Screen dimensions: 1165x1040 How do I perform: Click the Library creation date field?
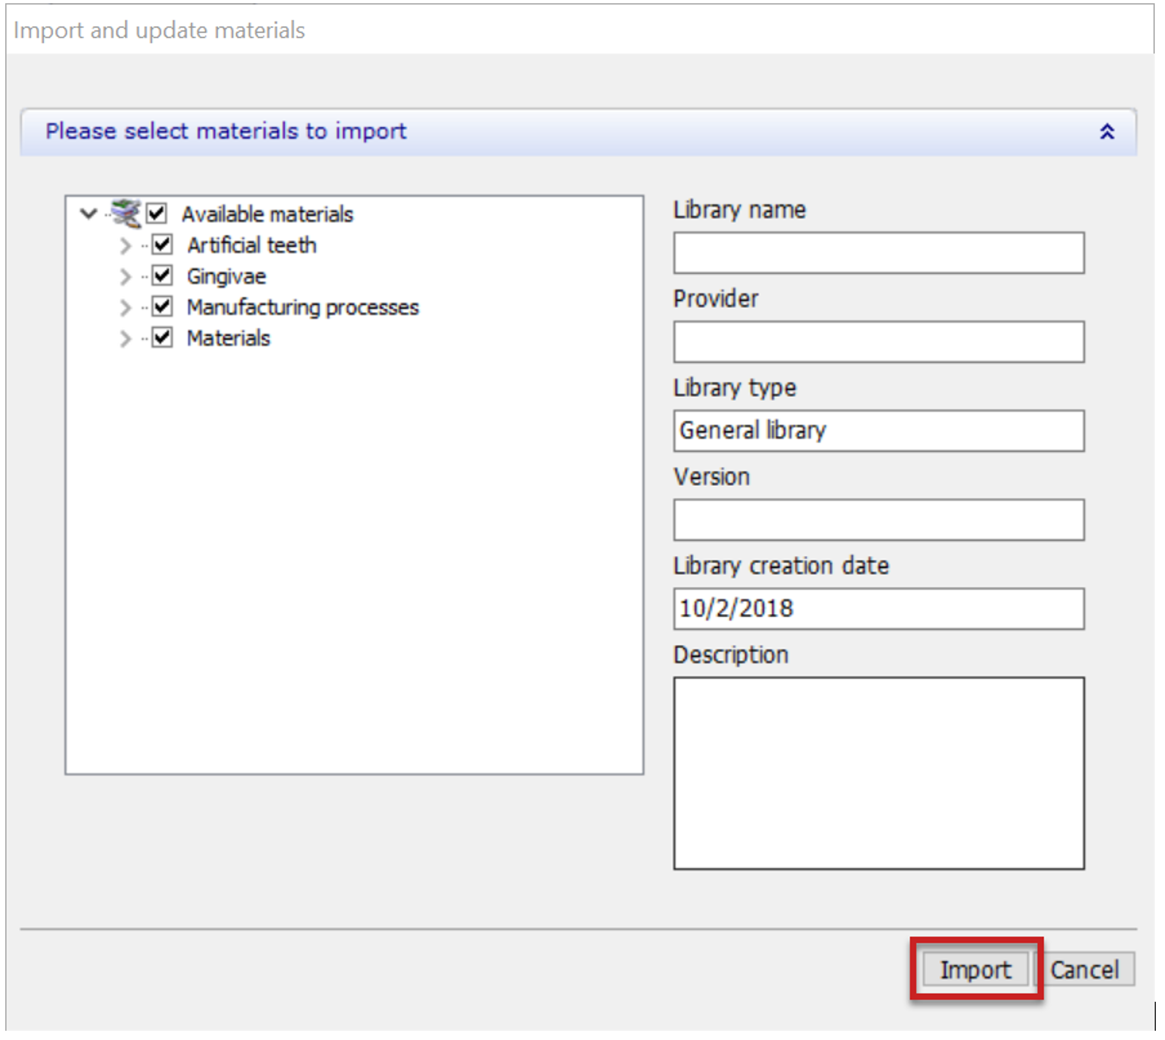point(879,609)
